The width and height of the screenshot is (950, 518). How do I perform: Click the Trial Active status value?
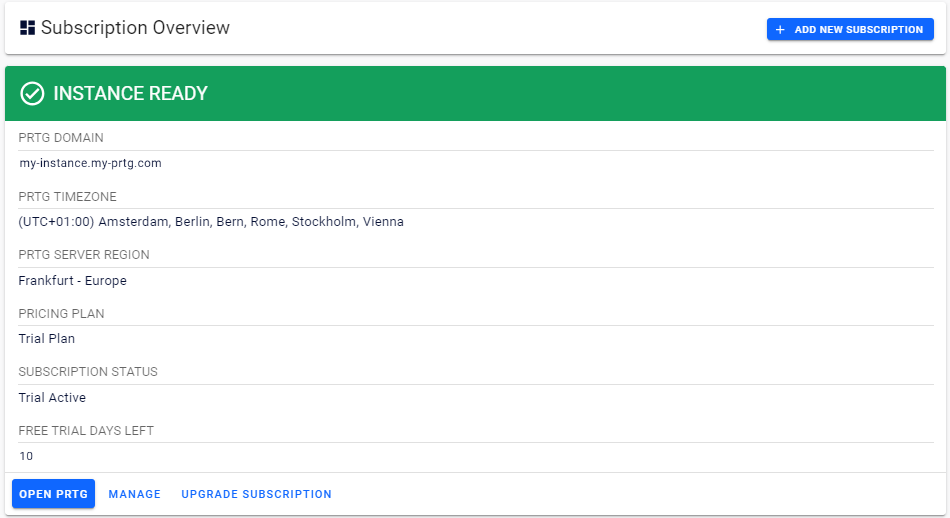52,398
